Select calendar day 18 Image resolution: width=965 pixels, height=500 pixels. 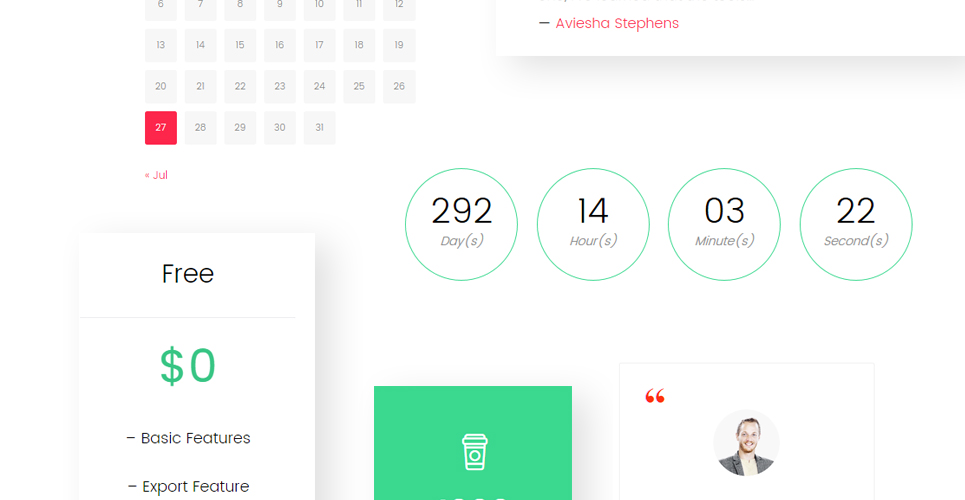pos(359,45)
